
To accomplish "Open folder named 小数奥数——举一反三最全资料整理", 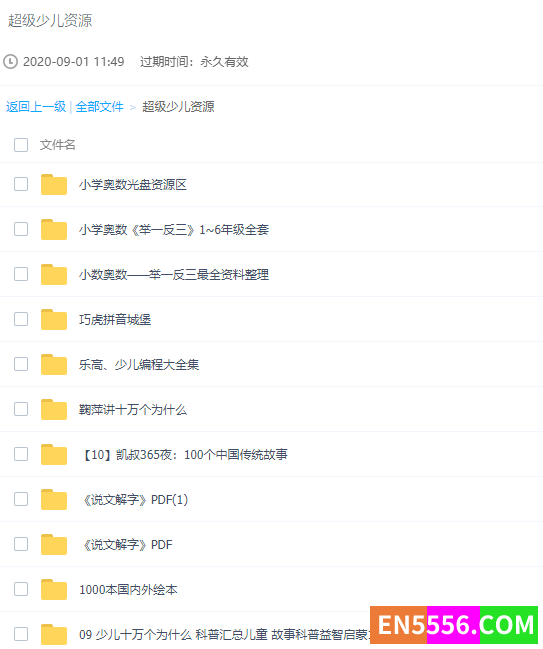I will pyautogui.click(x=174, y=274).
